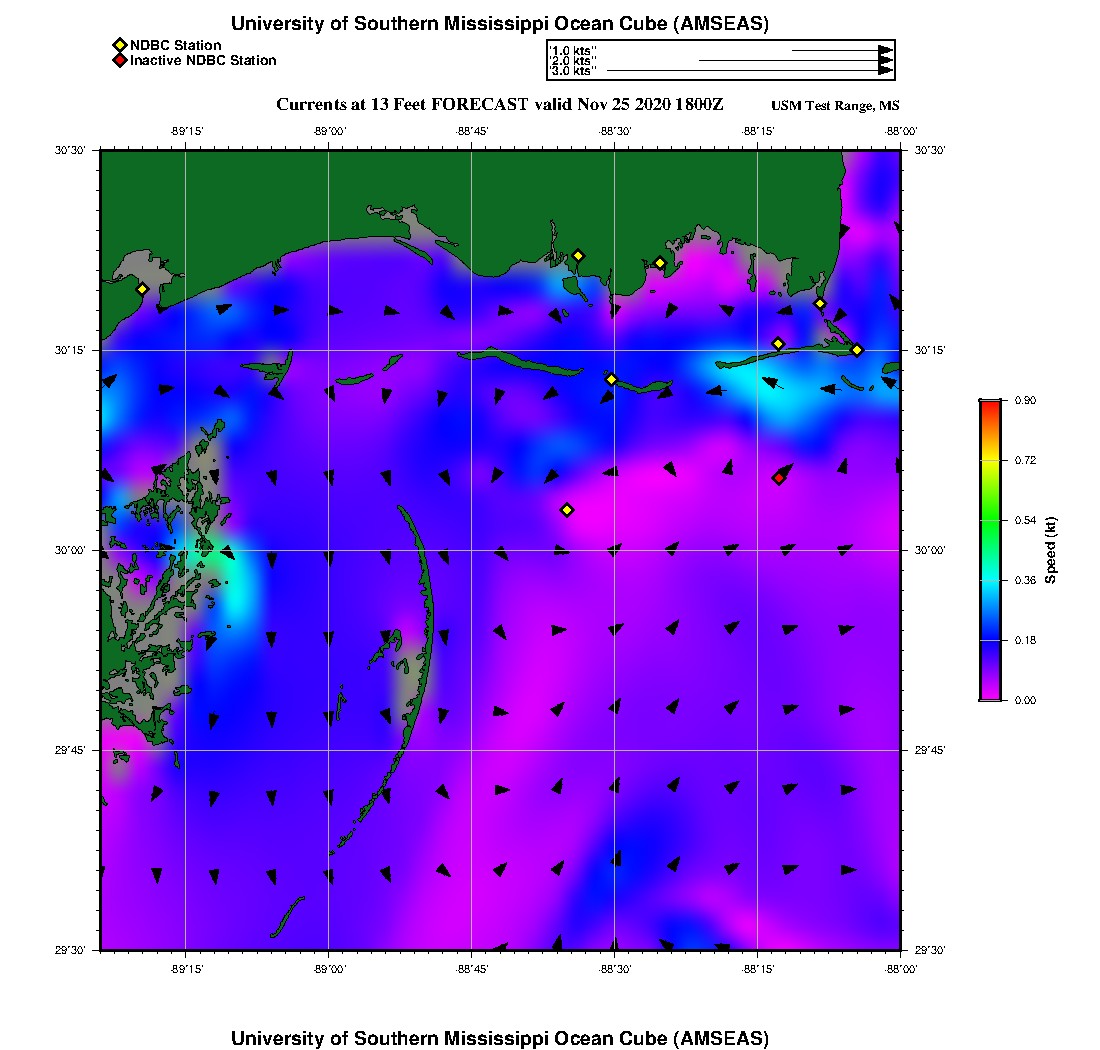This screenshot has height=1050, width=1100.
Task: Click the Speed (kt) color bar label
Action: click(x=1050, y=550)
